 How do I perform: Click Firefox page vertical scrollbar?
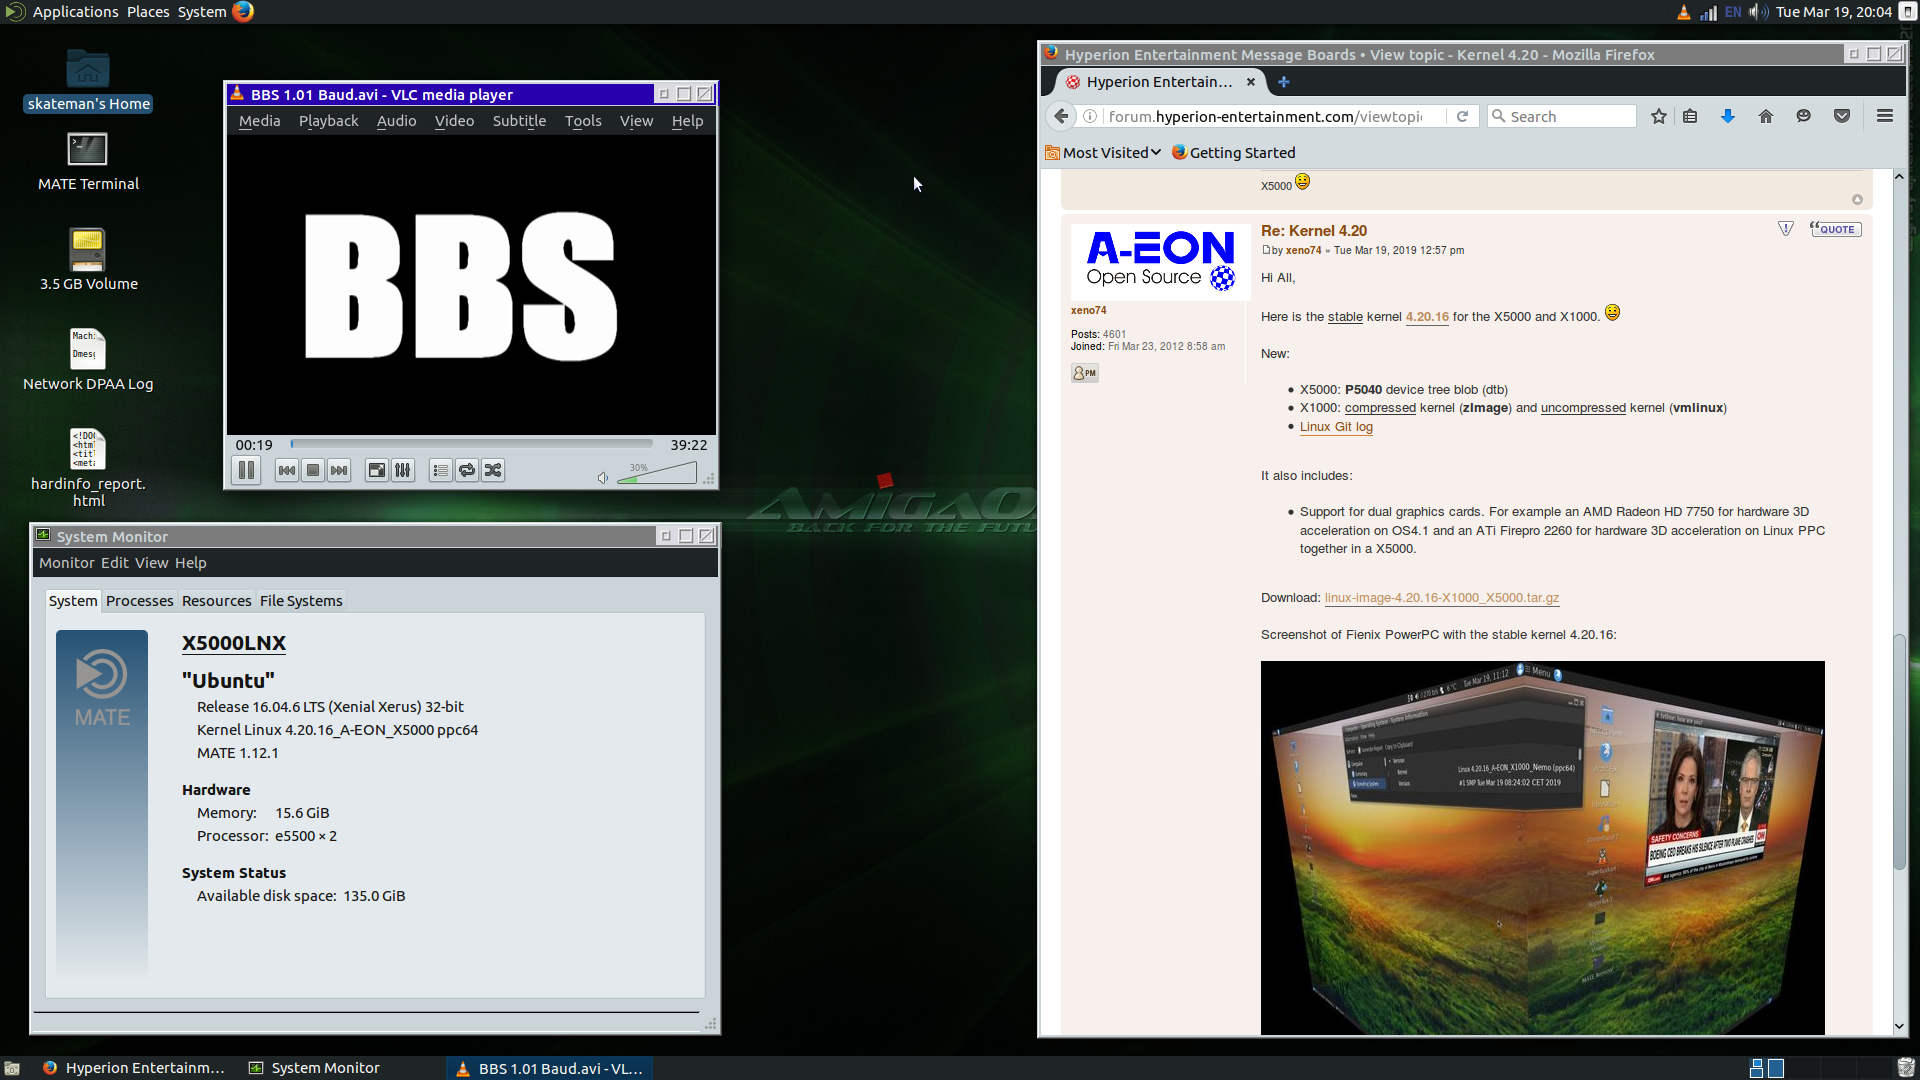click(1899, 753)
